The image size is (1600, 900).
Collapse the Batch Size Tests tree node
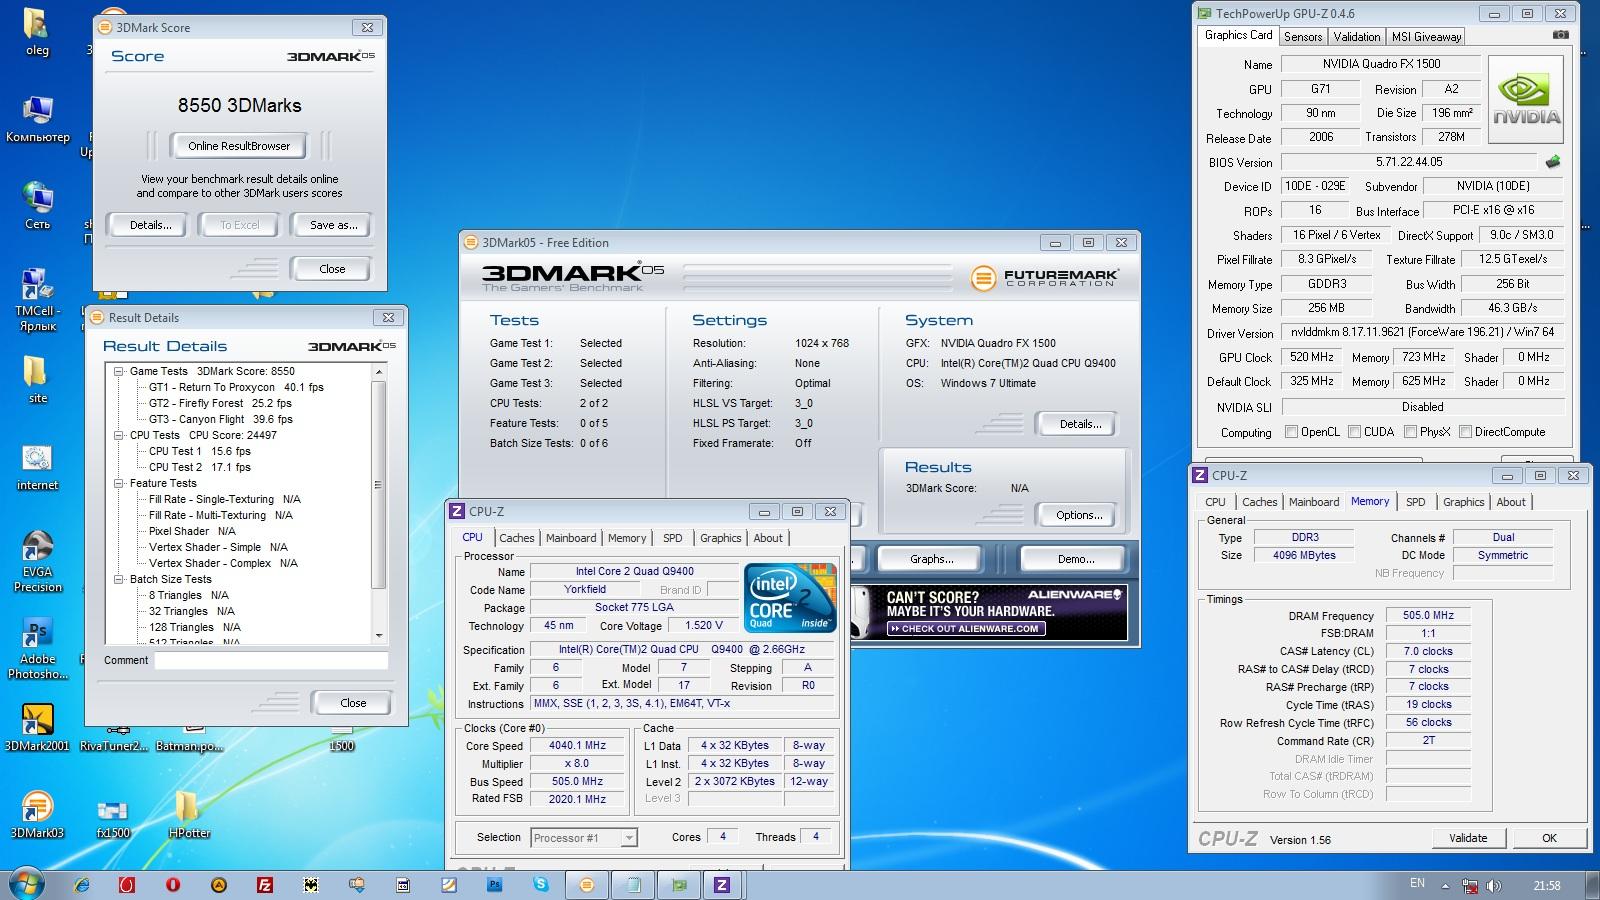(x=120, y=579)
